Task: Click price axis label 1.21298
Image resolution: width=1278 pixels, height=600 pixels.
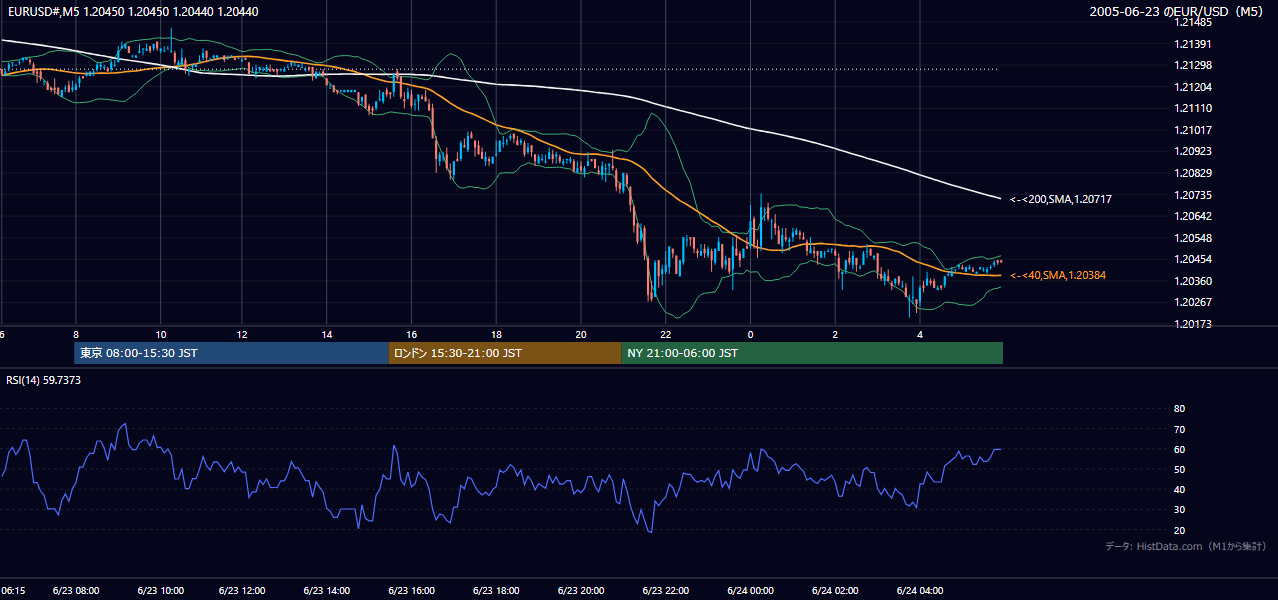Action: tap(1192, 65)
